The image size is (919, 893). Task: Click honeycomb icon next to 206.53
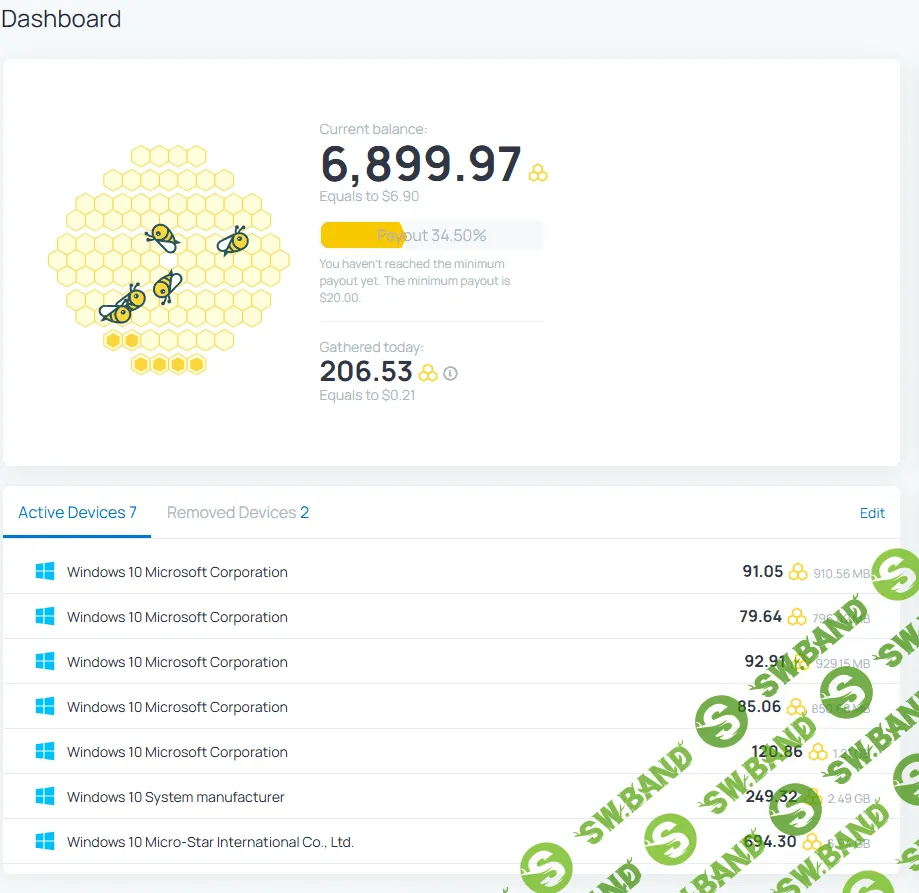(428, 373)
